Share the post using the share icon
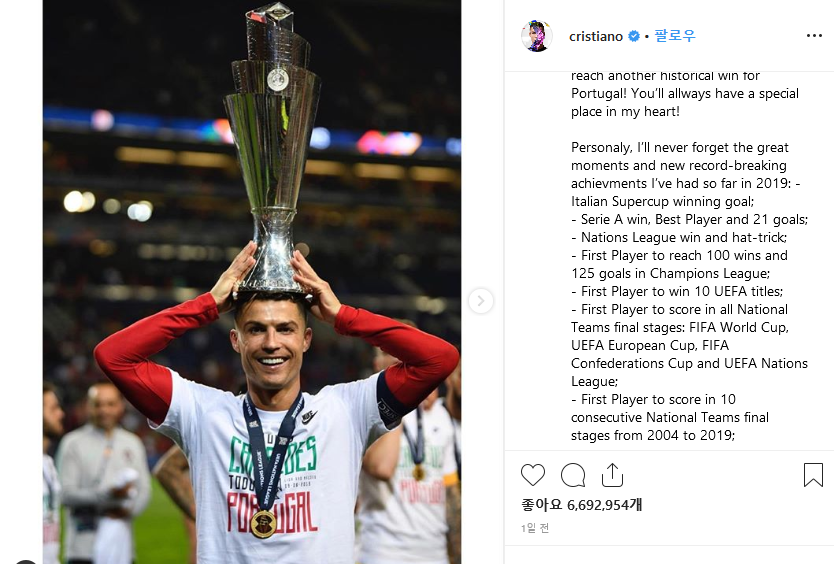The image size is (834, 564). tap(612, 475)
